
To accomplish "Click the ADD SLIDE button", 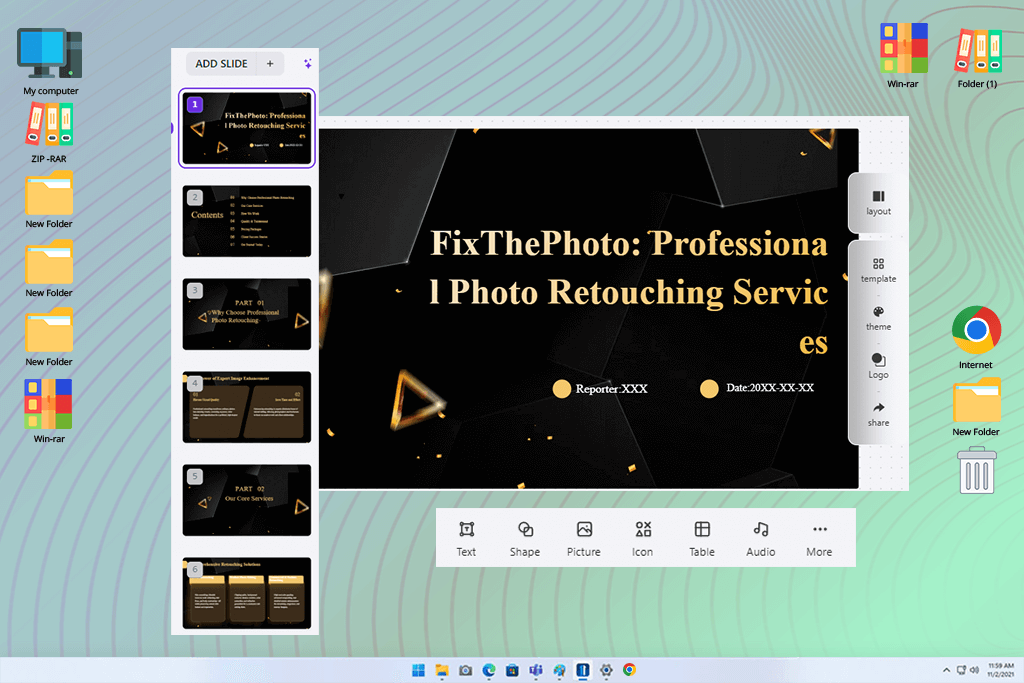I will [221, 64].
